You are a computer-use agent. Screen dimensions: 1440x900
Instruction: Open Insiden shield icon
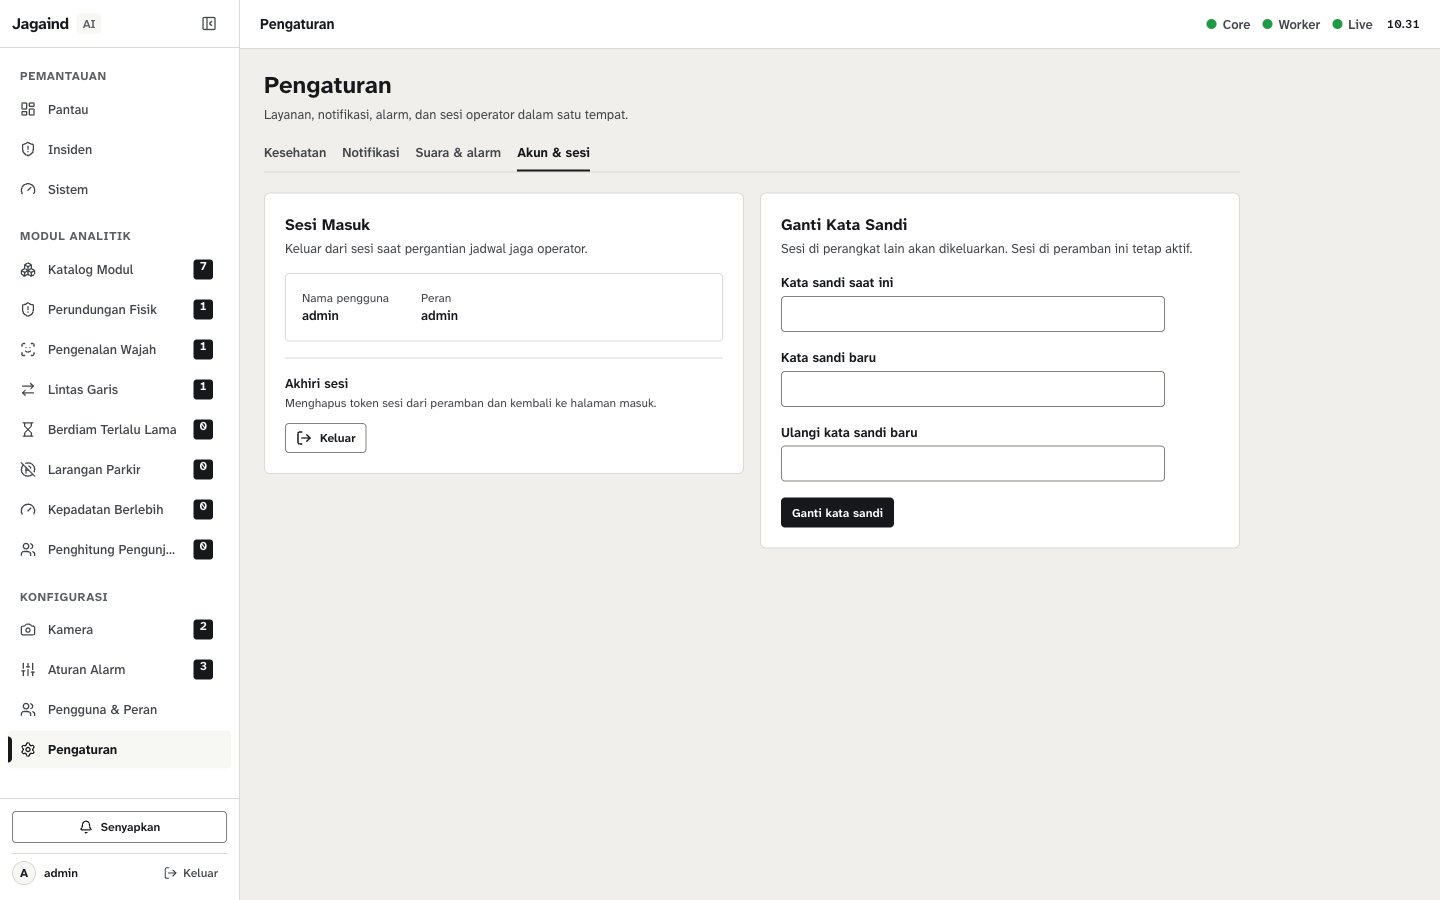[x=28, y=149]
